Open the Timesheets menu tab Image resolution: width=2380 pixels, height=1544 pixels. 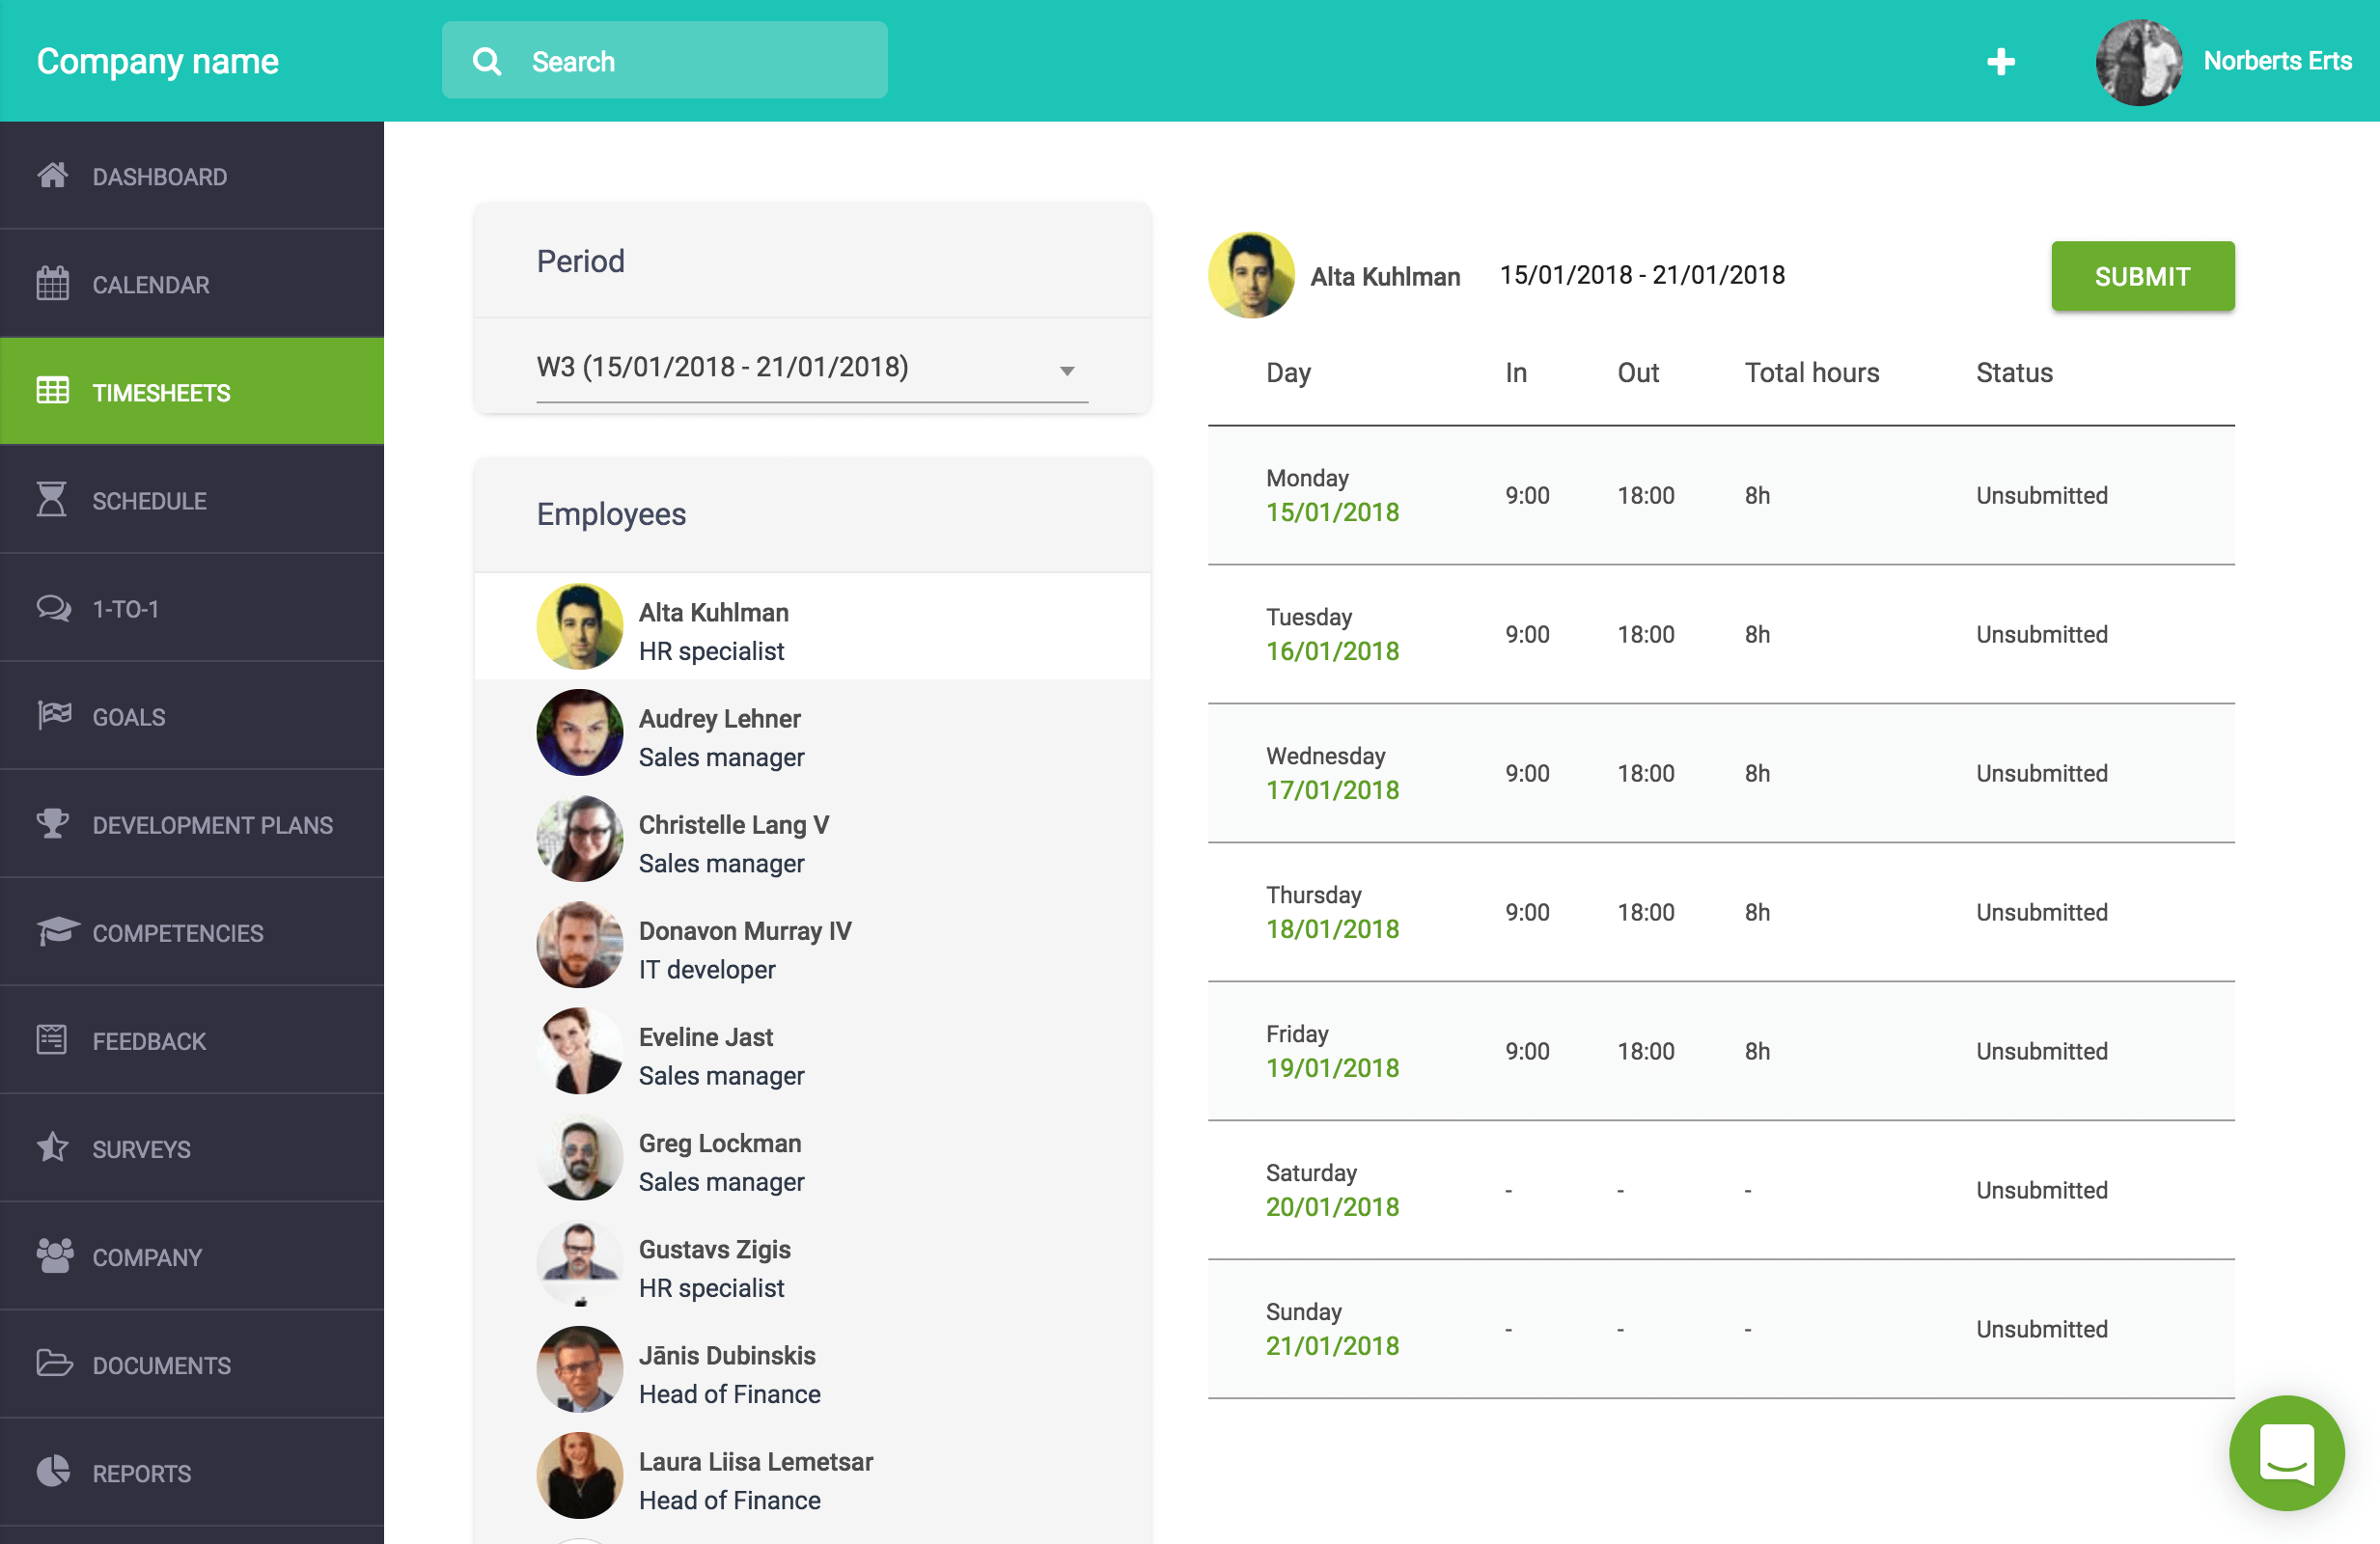tap(193, 392)
